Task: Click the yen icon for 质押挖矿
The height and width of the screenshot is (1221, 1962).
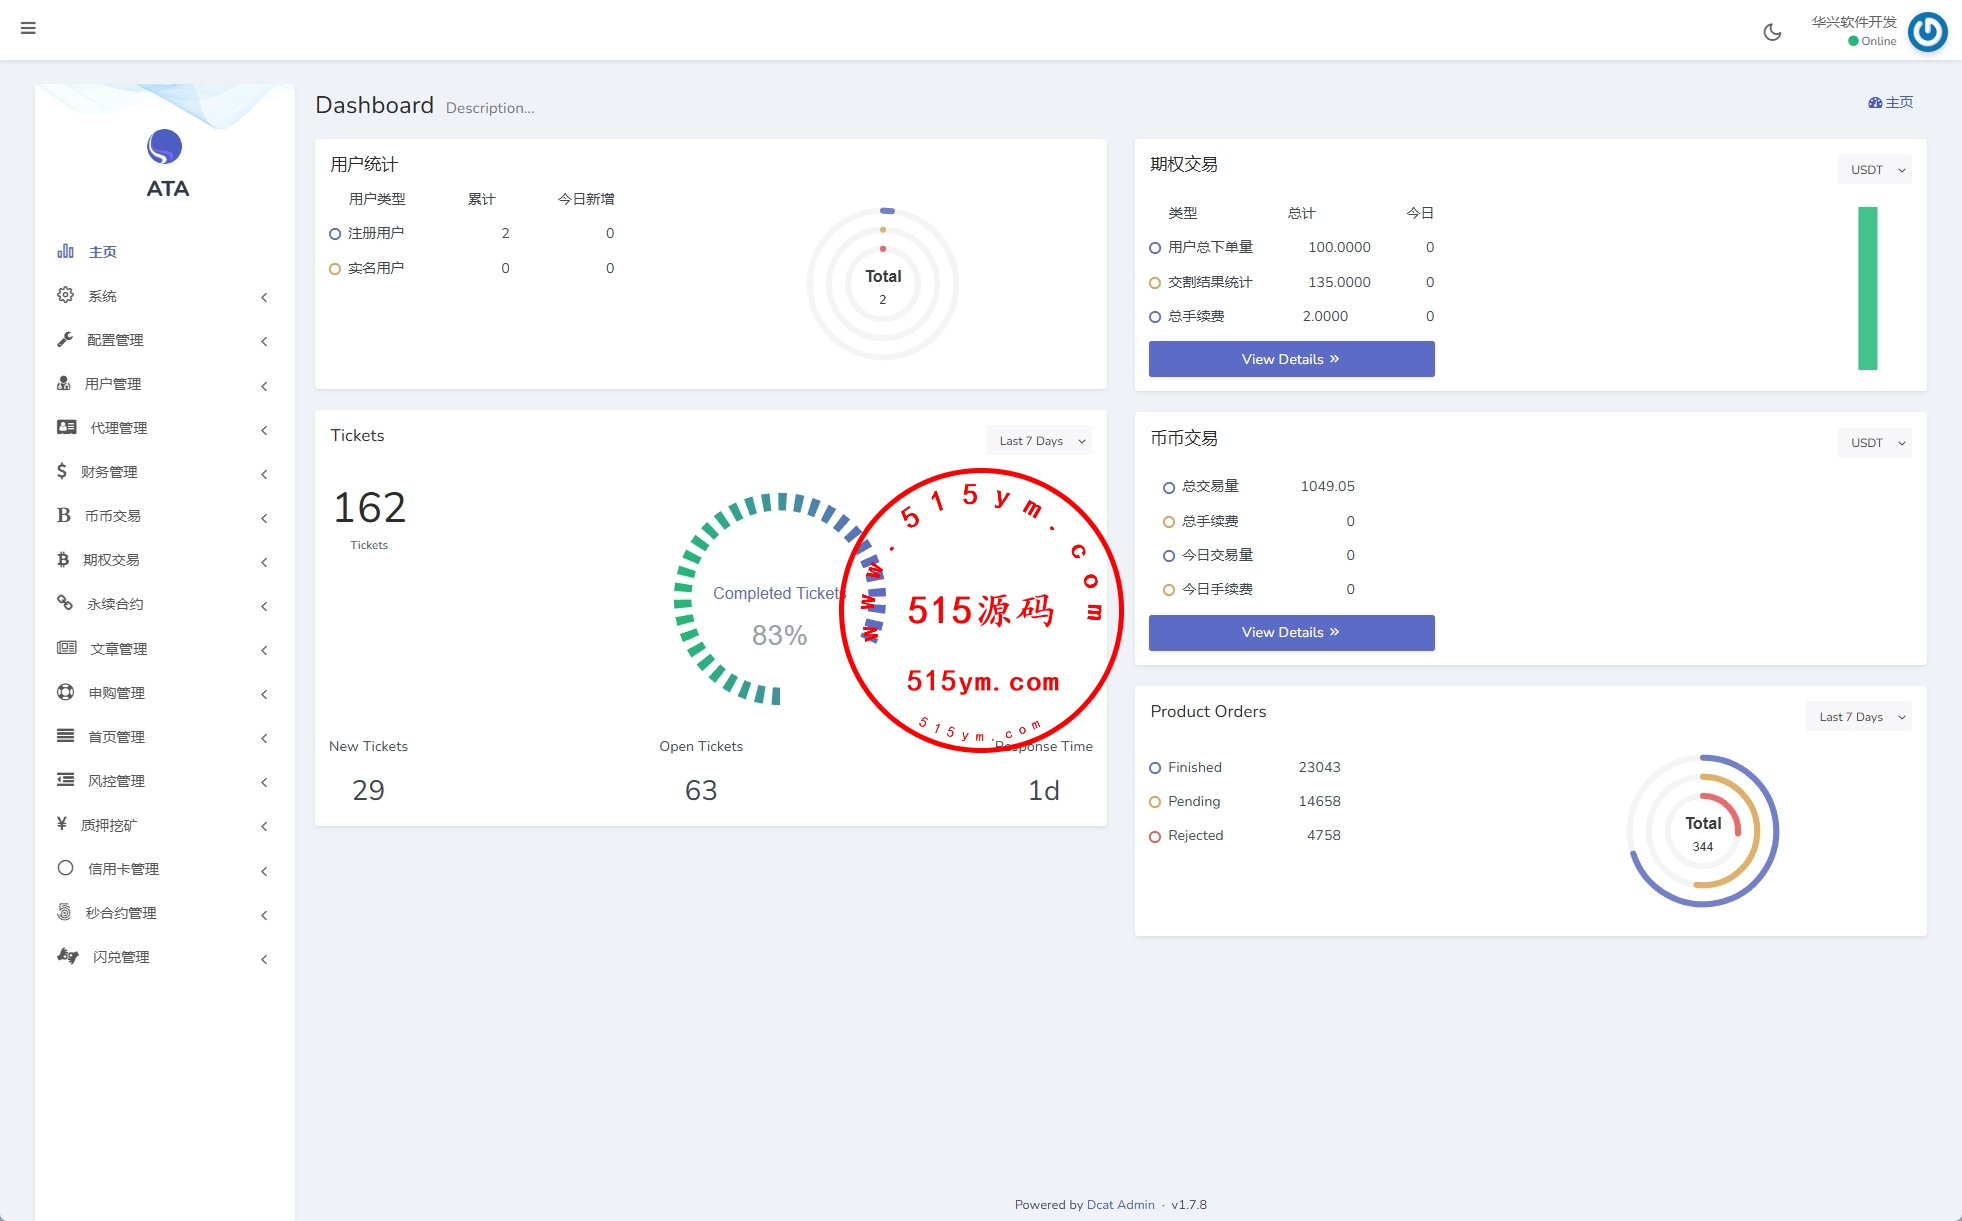Action: pyautogui.click(x=62, y=824)
